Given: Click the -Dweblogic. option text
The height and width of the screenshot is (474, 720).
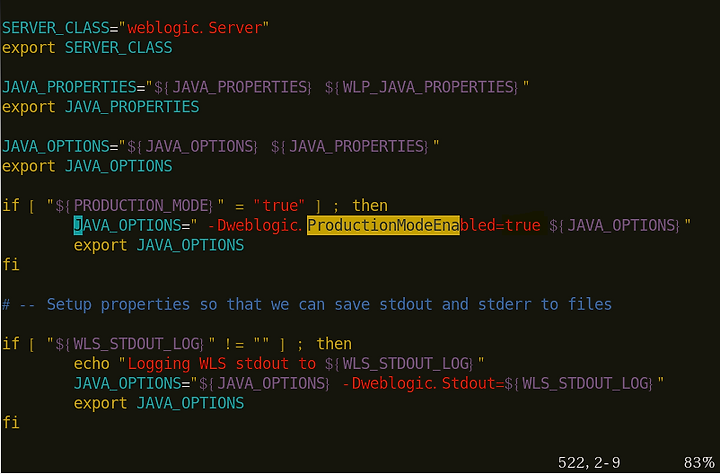Looking at the screenshot, I should point(254,225).
